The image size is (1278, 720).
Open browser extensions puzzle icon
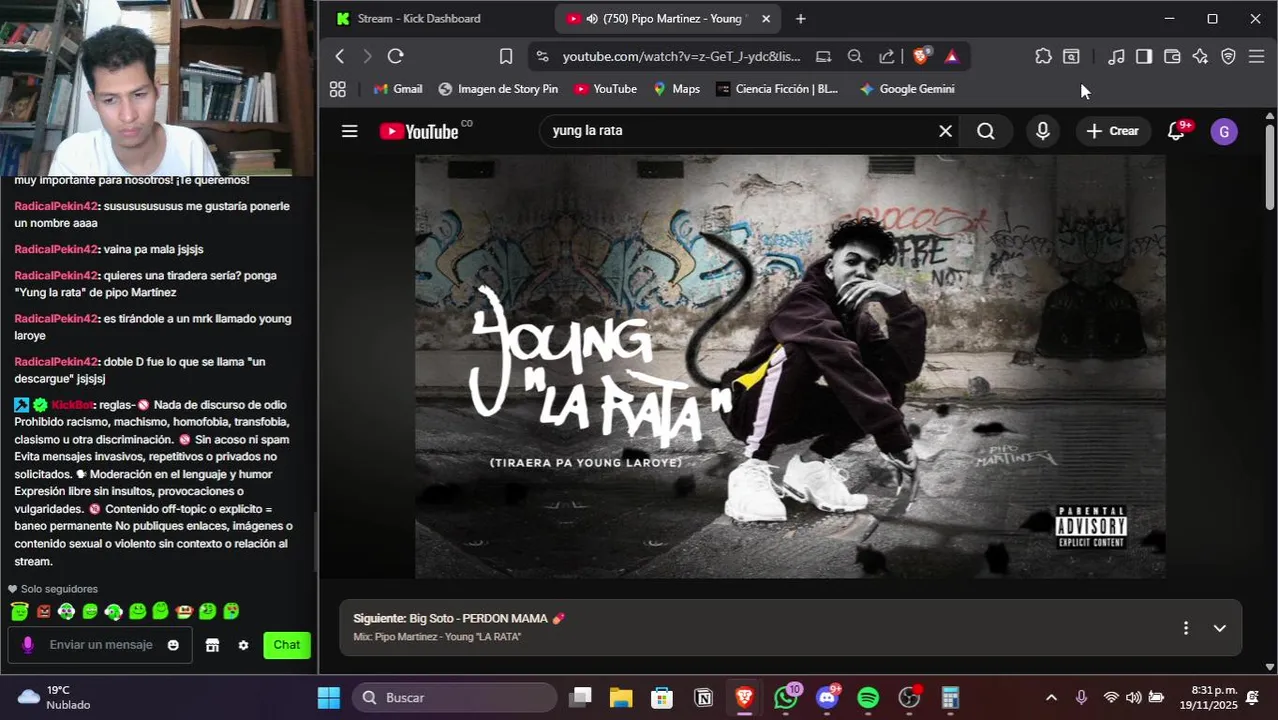[1043, 56]
